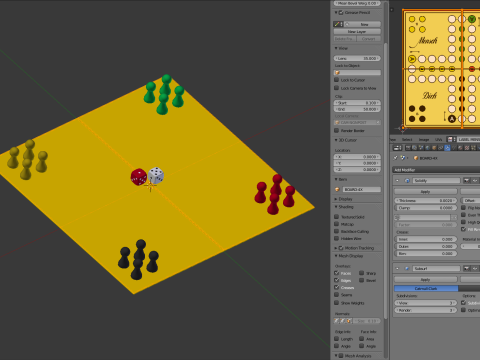Click the Solidify modifier icon
This screenshot has height=360, width=480.
(x=407, y=181)
